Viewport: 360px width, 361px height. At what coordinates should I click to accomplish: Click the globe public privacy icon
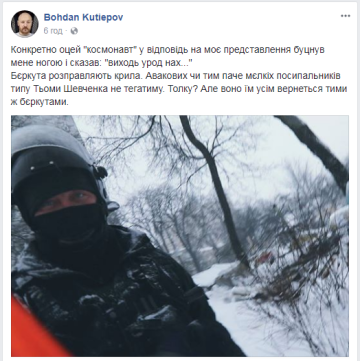(74, 31)
